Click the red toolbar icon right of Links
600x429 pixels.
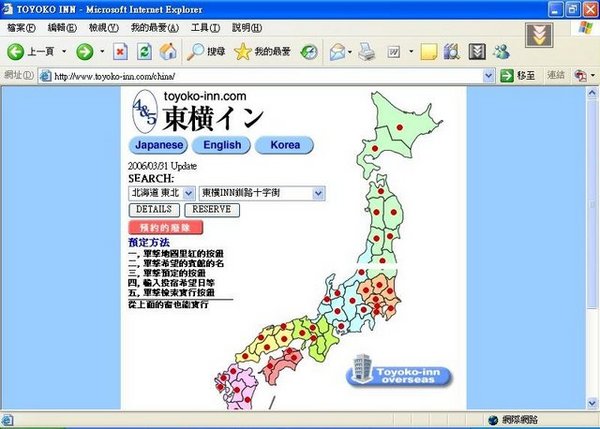click(580, 76)
